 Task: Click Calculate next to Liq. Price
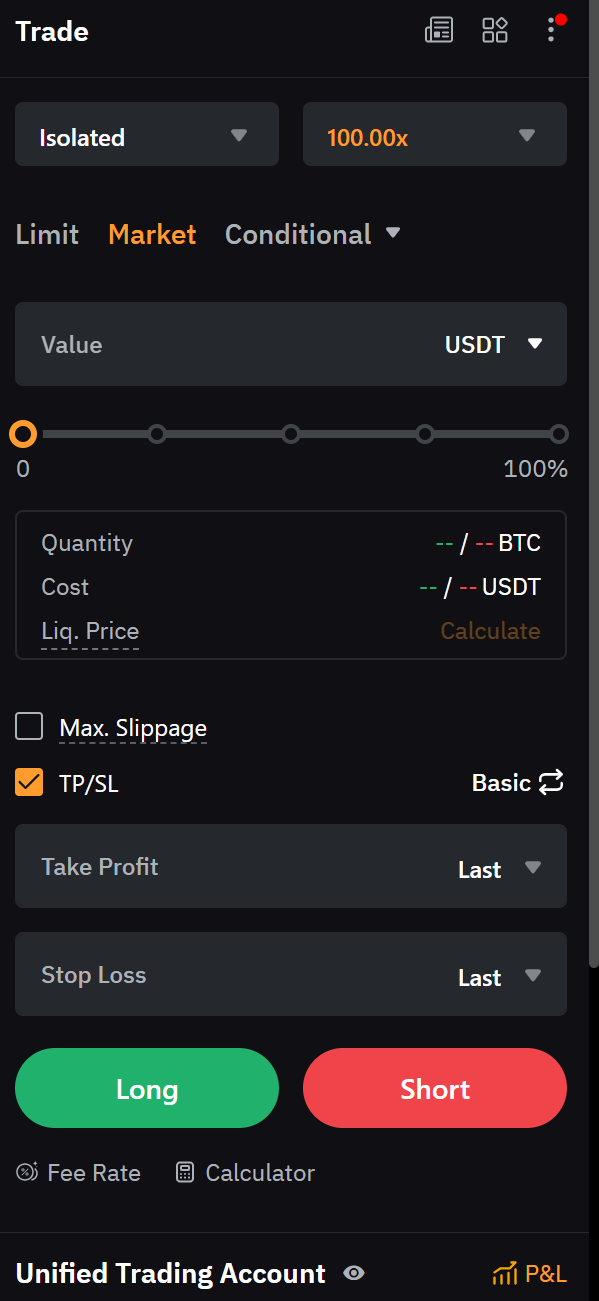pyautogui.click(x=490, y=630)
